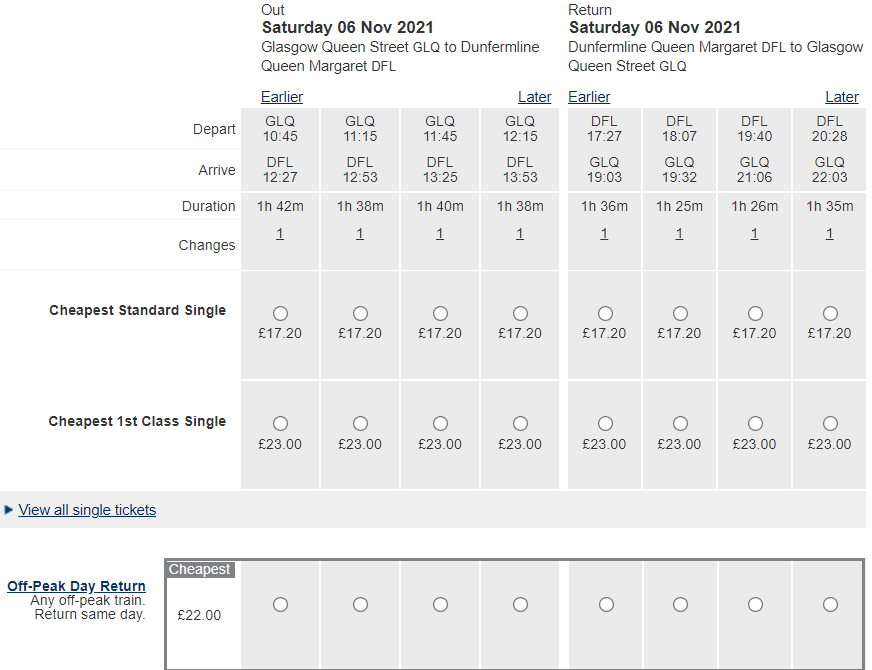The width and height of the screenshot is (872, 670).
Task: Pick £17.20 standard single for 20:28 return
Action: point(830,314)
